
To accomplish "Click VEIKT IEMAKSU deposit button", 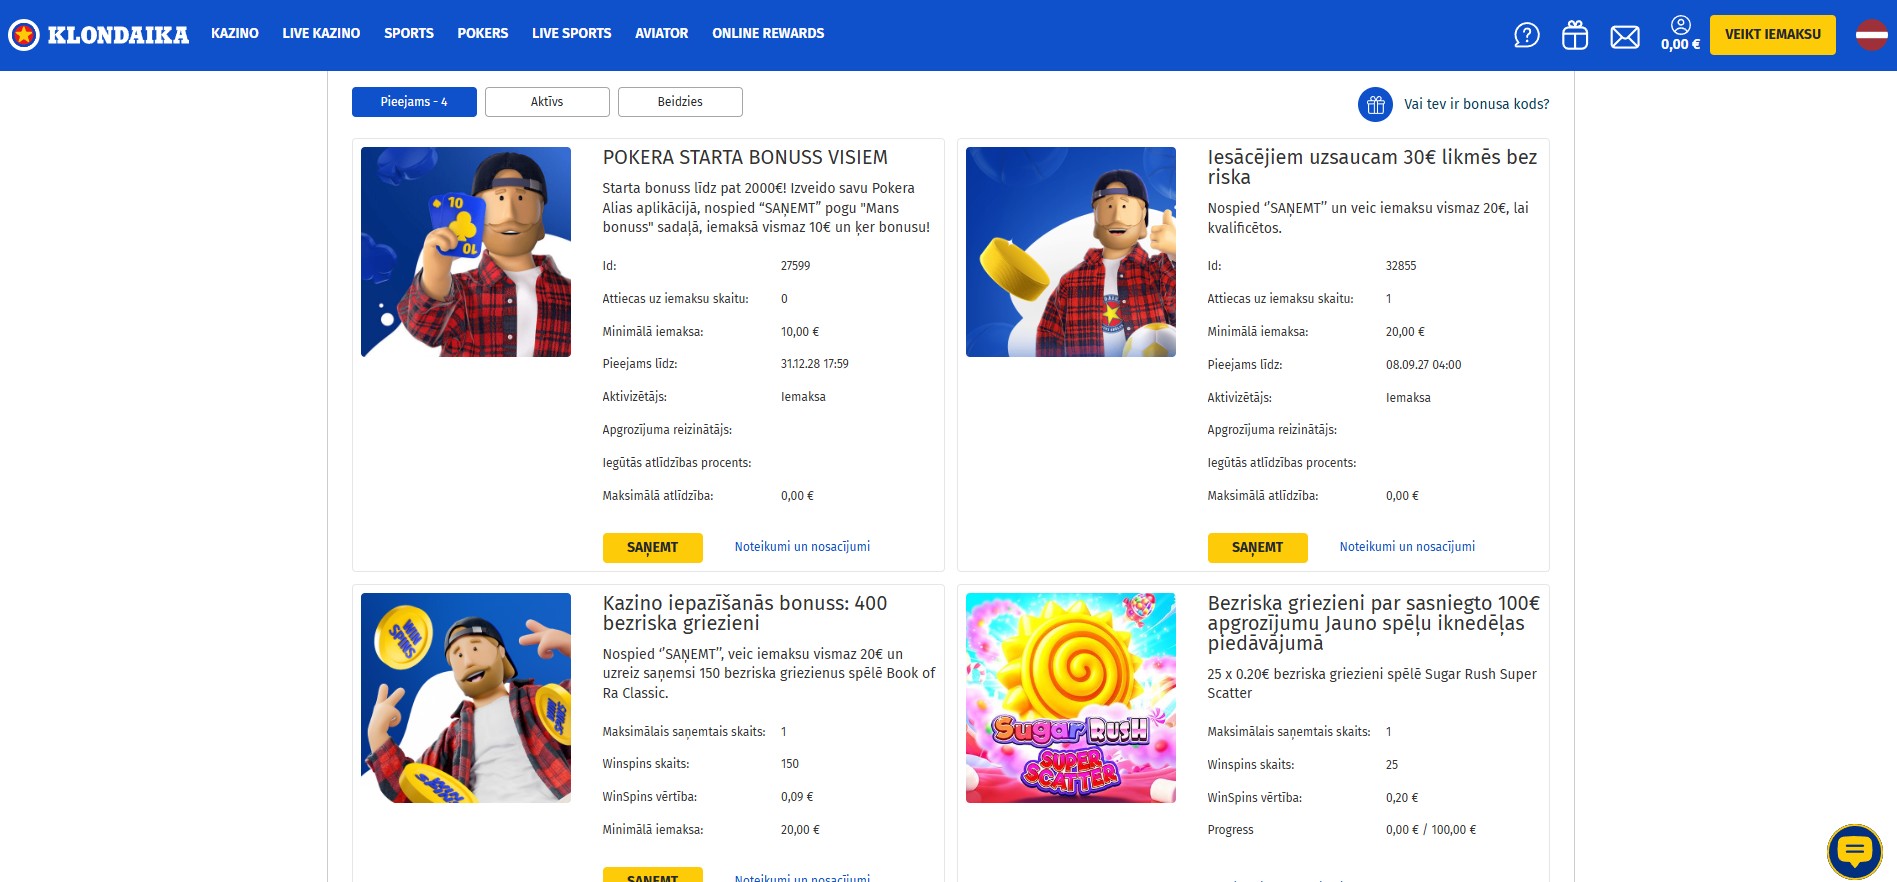I will pos(1772,33).
